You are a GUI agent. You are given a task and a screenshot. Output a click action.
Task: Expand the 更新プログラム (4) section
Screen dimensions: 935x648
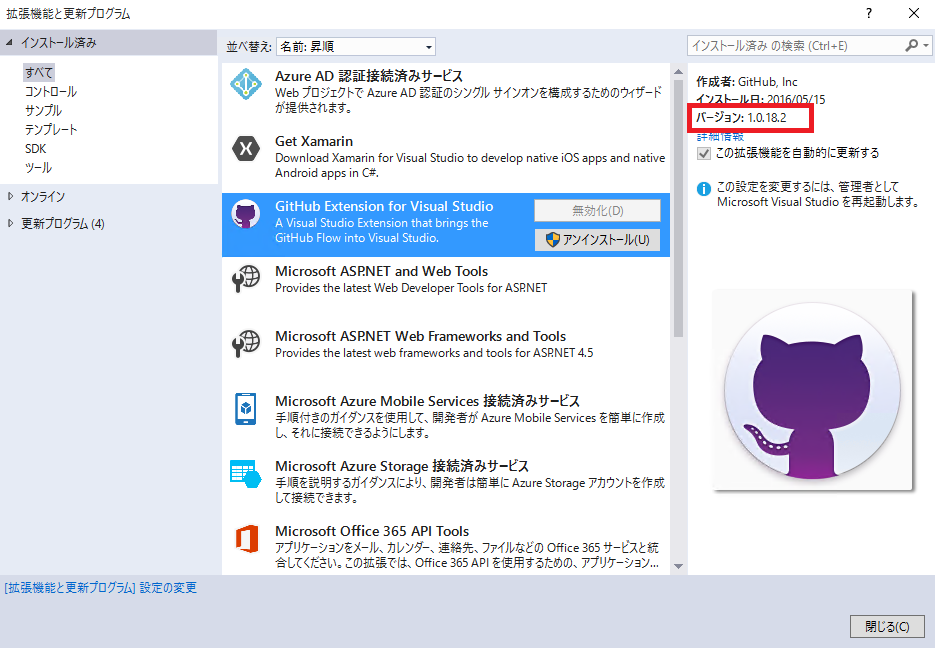point(10,224)
